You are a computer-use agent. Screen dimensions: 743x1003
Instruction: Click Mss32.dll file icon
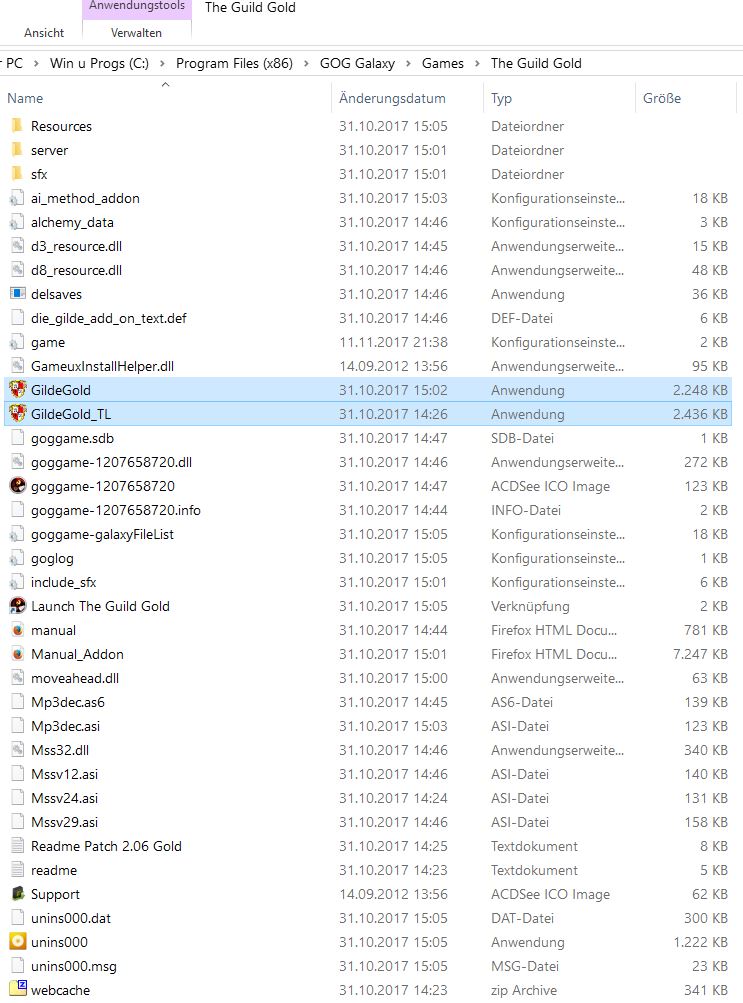(17, 750)
